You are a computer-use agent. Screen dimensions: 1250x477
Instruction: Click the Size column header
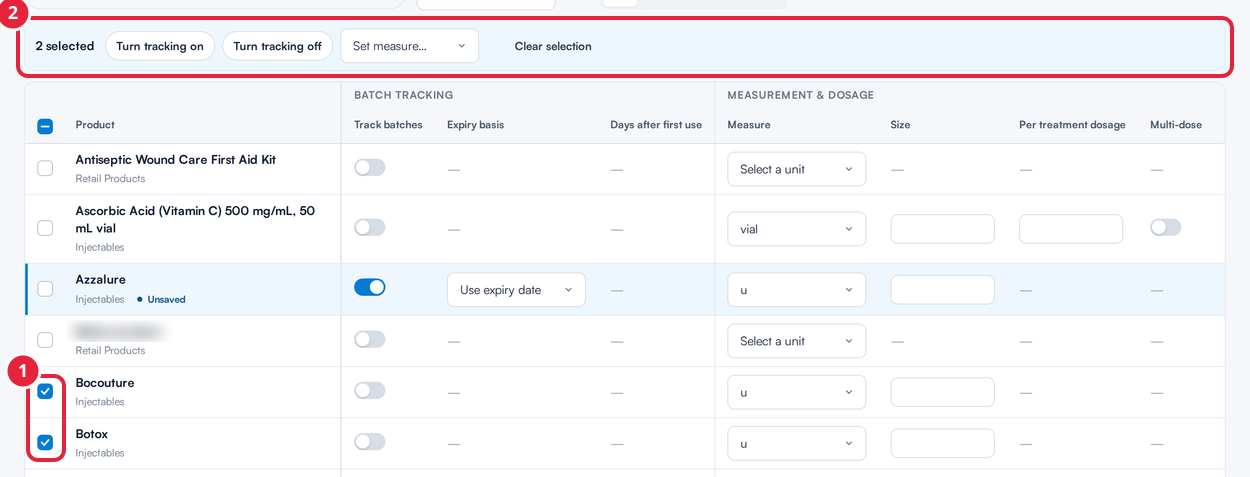tap(900, 125)
